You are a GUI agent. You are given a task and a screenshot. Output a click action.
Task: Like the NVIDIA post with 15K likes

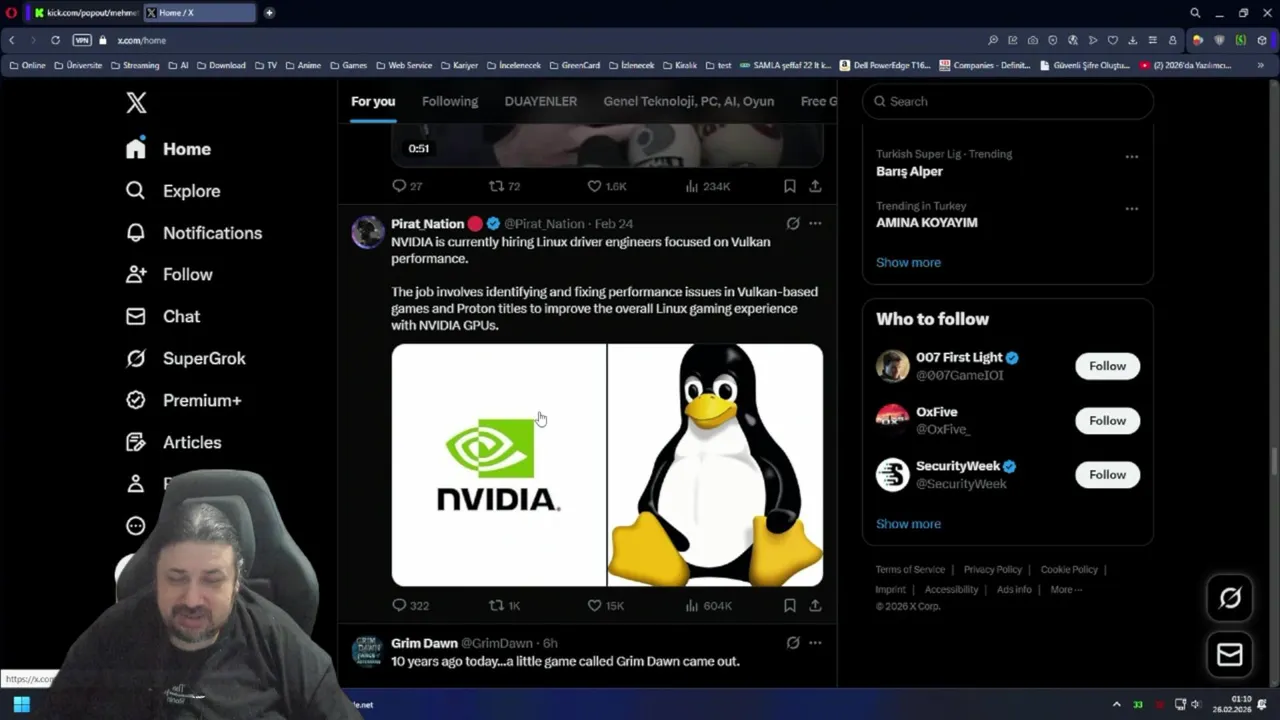(605, 605)
